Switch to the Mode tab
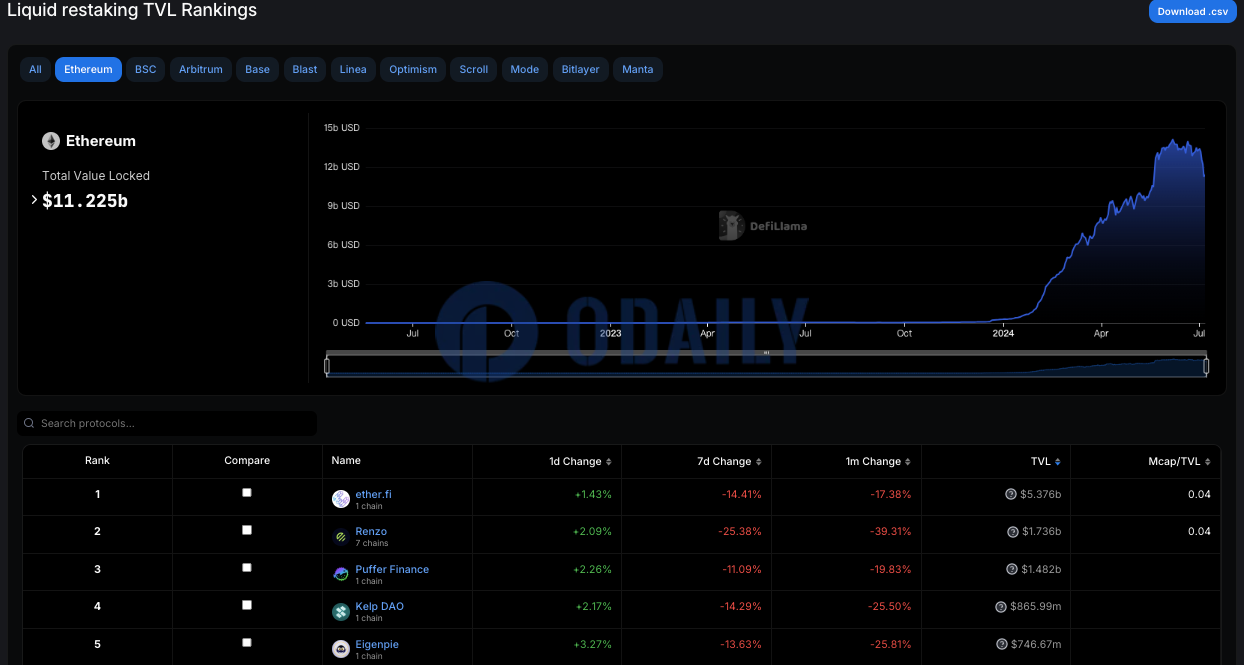This screenshot has height=665, width=1244. point(525,70)
